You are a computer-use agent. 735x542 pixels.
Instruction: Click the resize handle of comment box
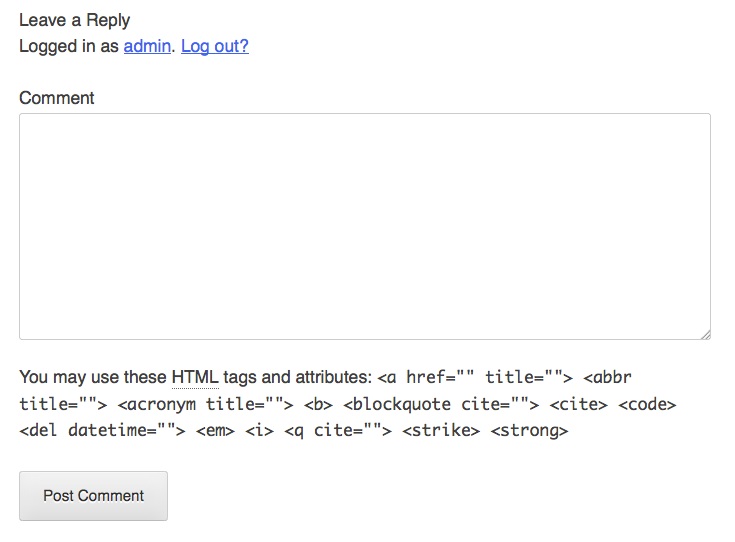tap(705, 334)
